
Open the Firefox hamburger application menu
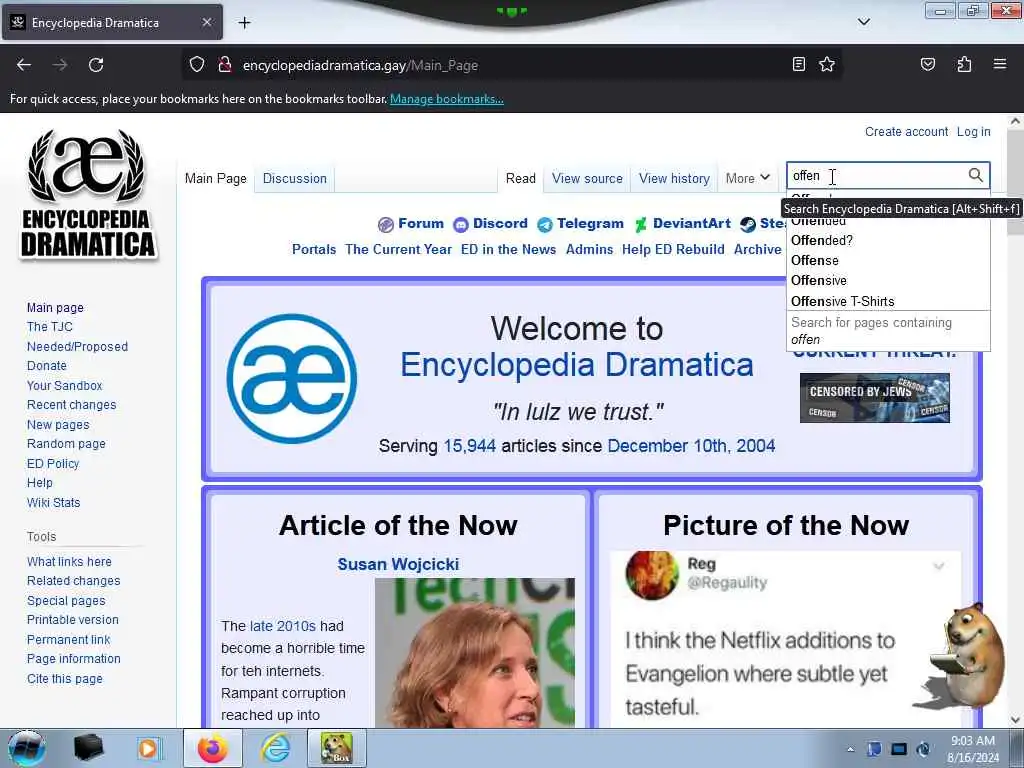[1000, 65]
